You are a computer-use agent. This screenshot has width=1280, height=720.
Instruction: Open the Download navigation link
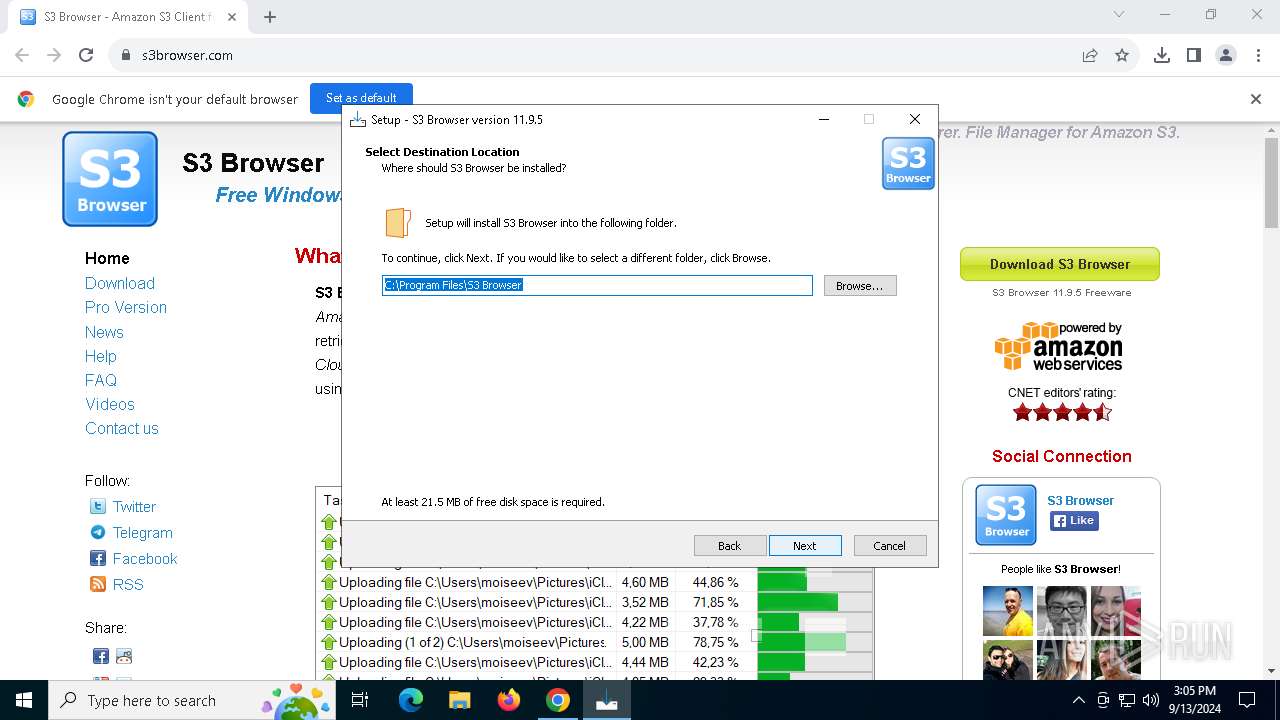click(x=120, y=283)
